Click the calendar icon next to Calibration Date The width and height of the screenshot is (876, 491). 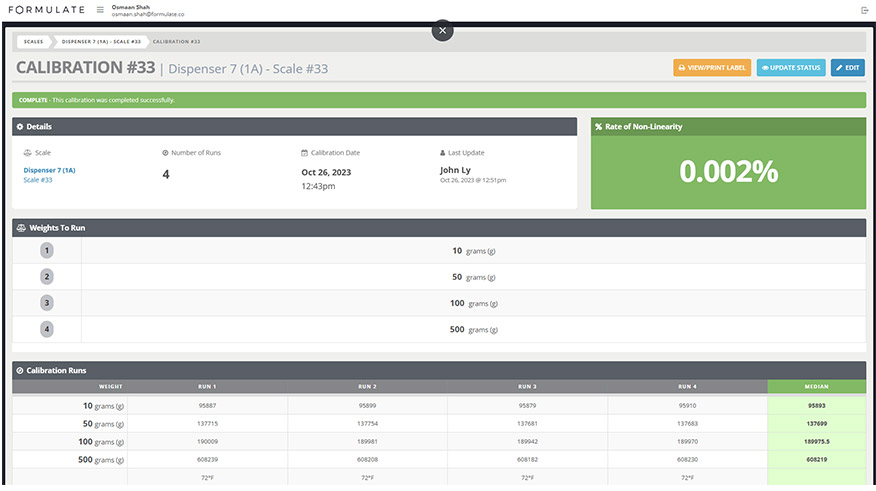point(304,153)
